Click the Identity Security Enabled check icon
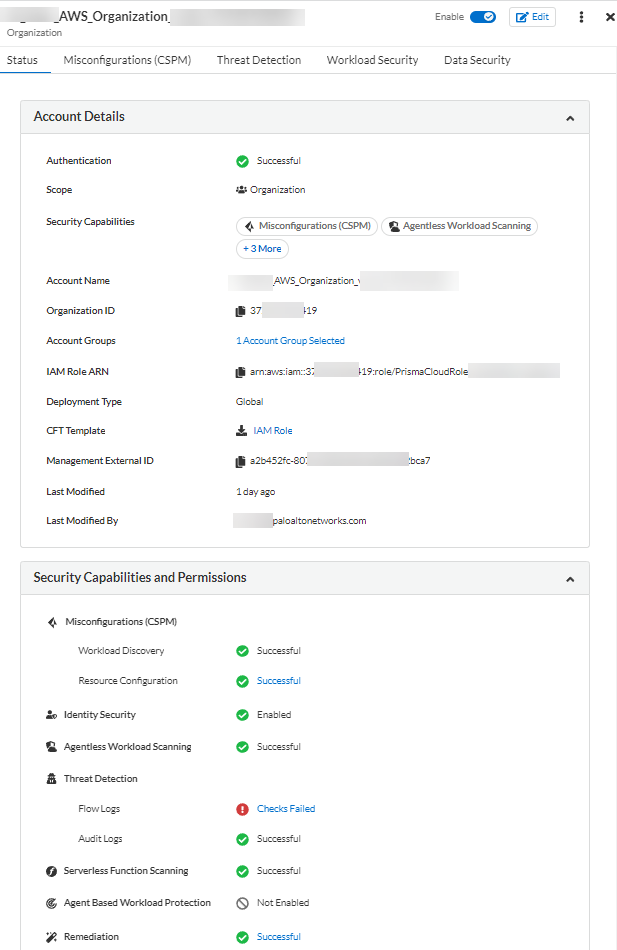This screenshot has width=617, height=950. point(242,715)
